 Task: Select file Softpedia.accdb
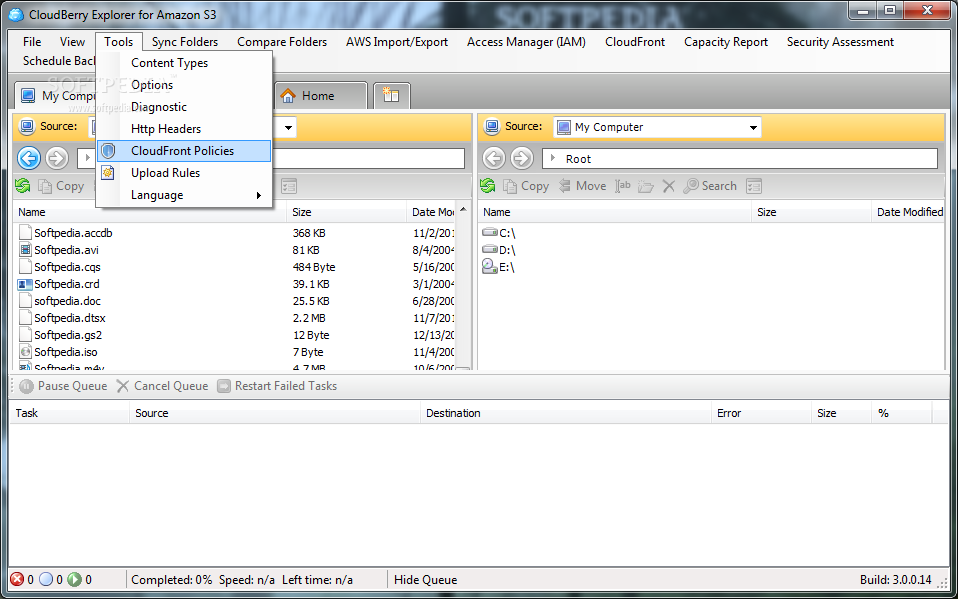click(x=73, y=233)
